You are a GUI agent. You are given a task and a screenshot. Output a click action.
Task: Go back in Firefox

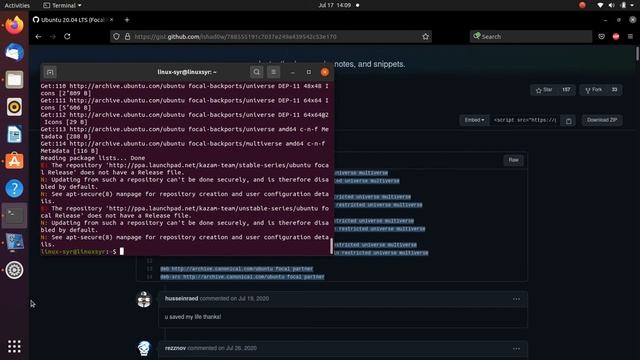click(38, 36)
